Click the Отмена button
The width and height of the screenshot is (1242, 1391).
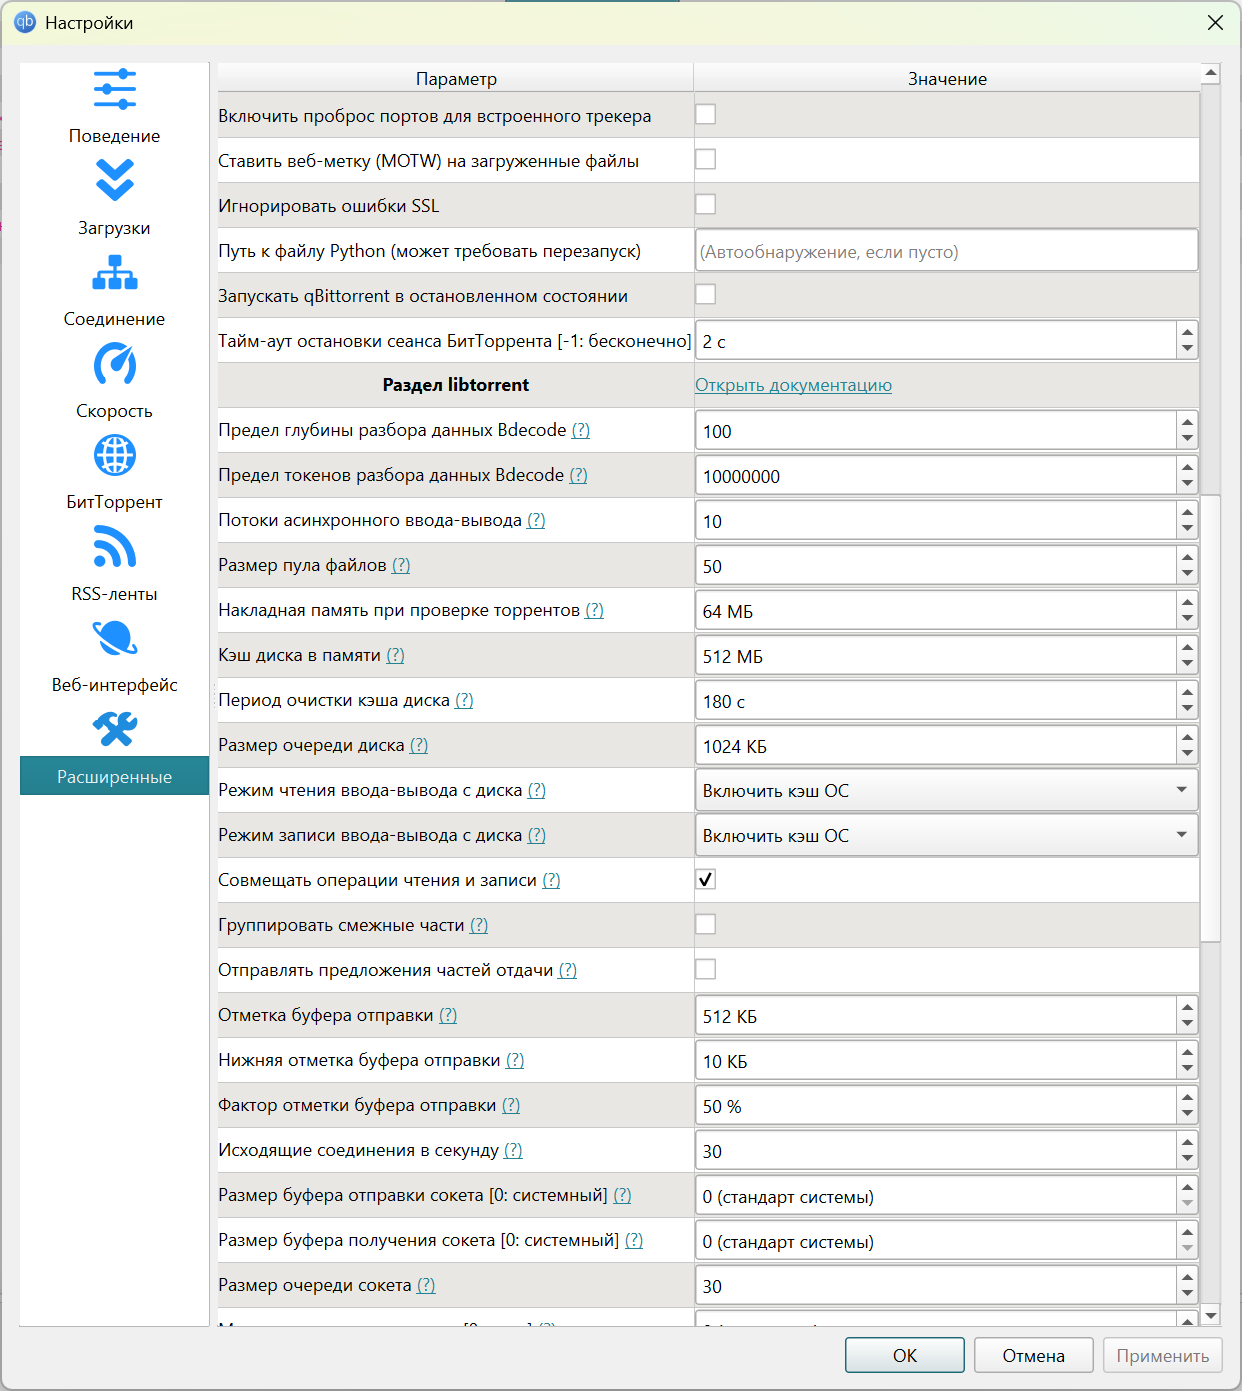click(x=1034, y=1355)
